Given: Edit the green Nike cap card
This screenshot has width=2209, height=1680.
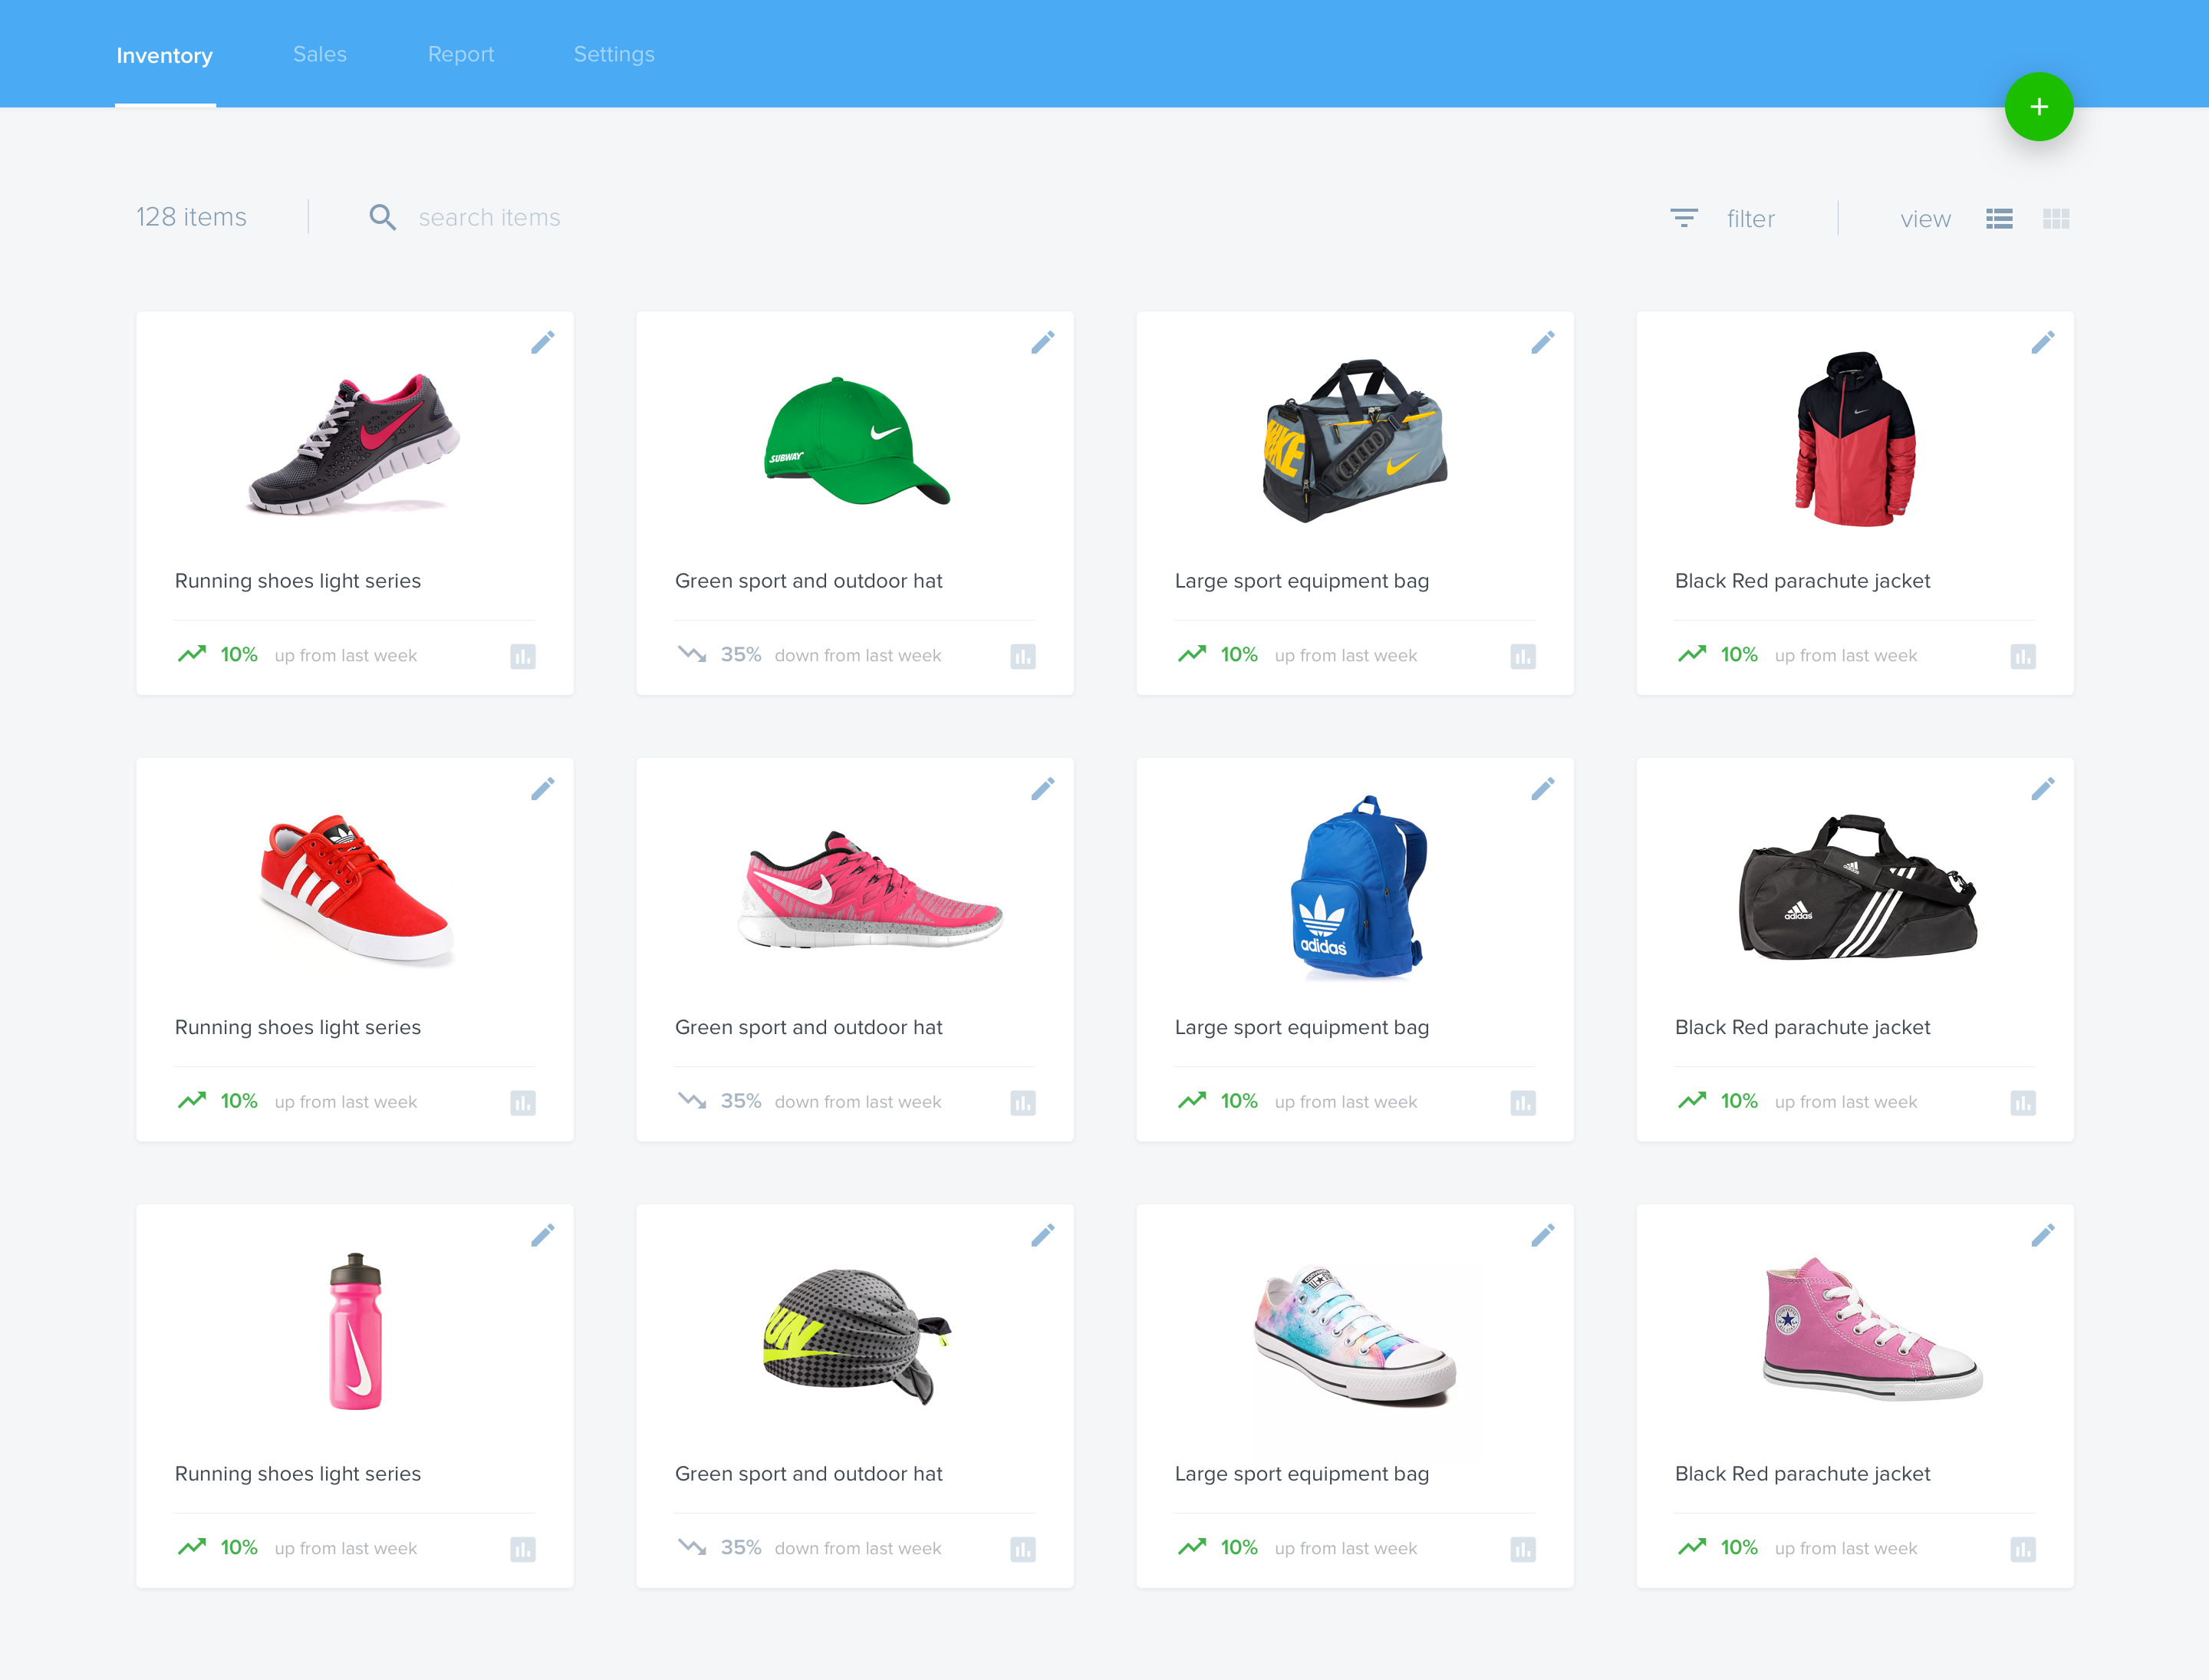Looking at the screenshot, I should [x=1042, y=343].
